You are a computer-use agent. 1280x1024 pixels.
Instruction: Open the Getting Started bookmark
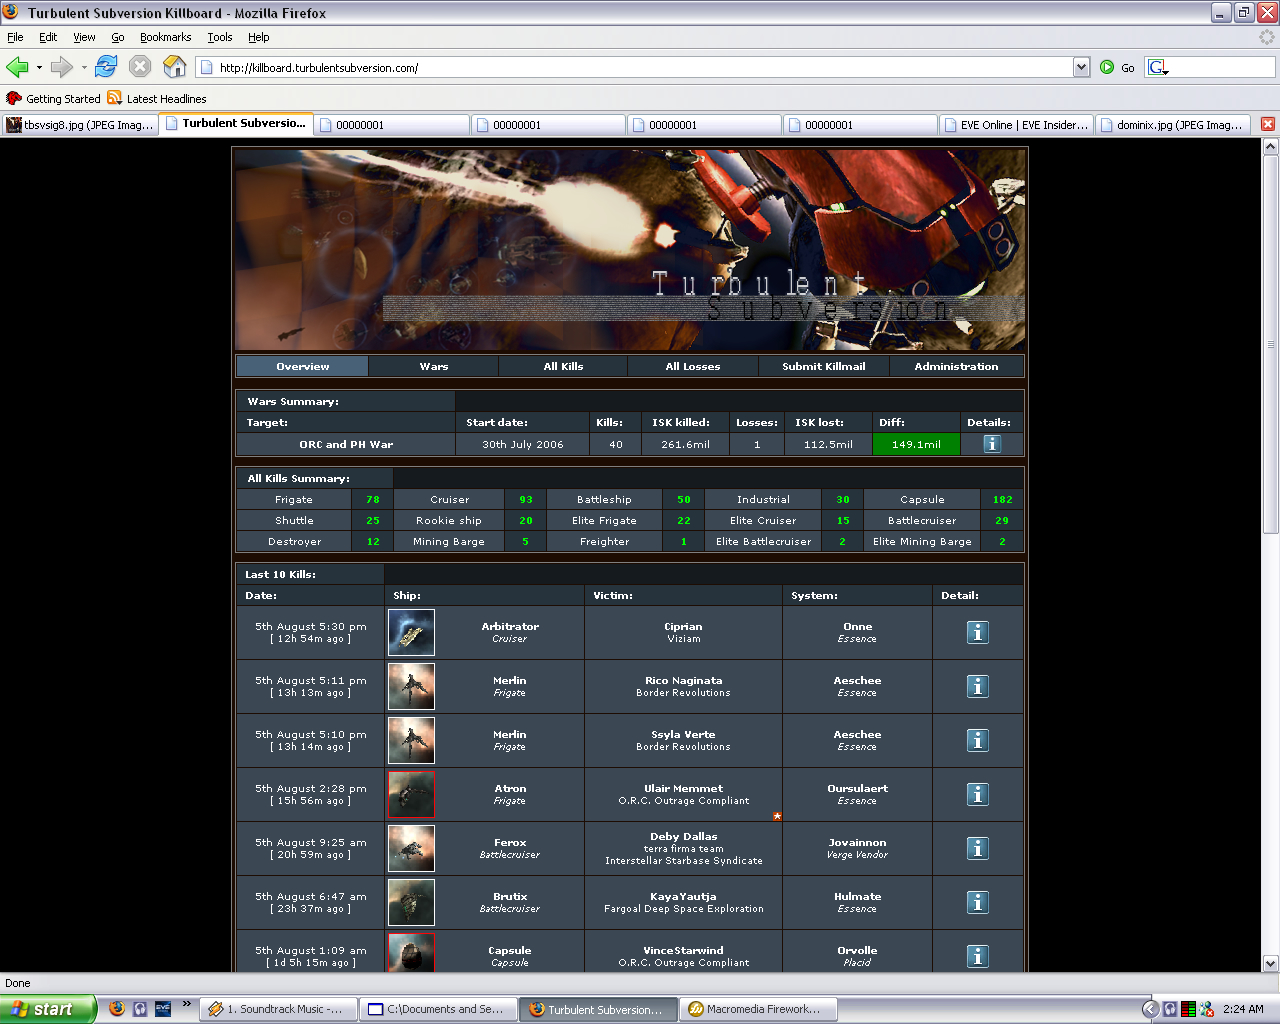[x=54, y=98]
